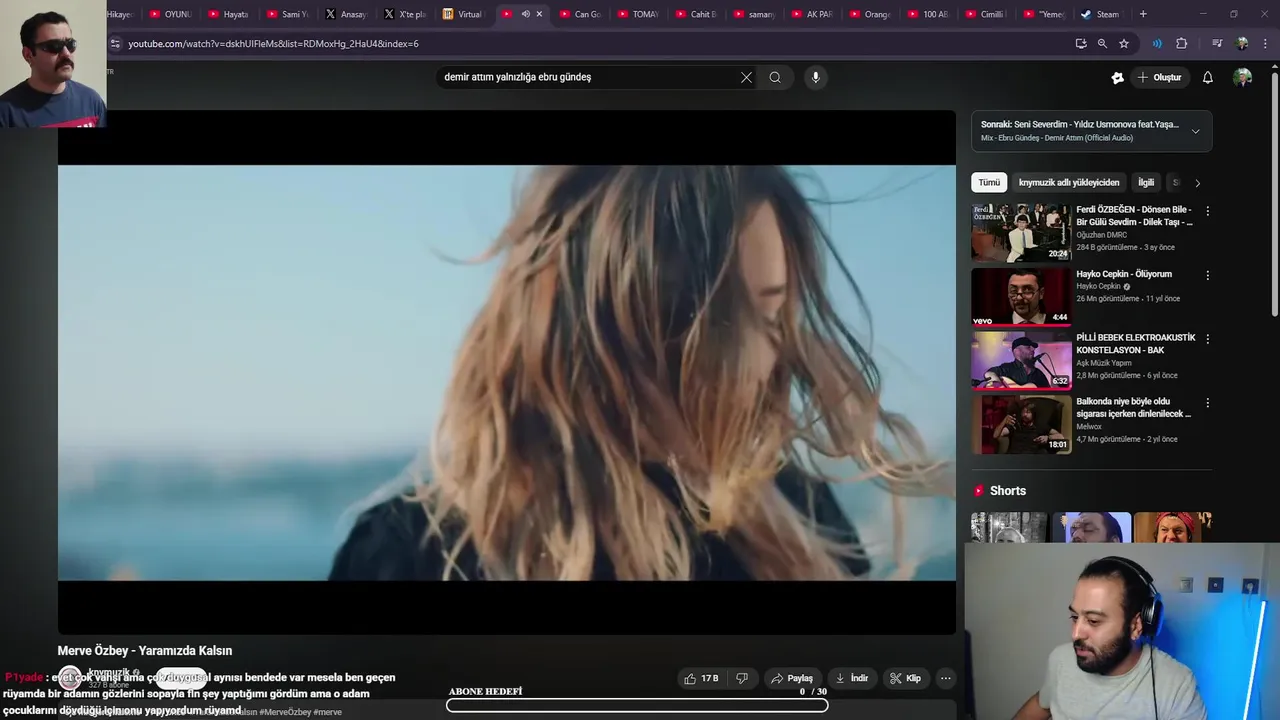This screenshot has height=720, width=1280.
Task: Open options menu for Balkonda video
Action: pyautogui.click(x=1207, y=403)
